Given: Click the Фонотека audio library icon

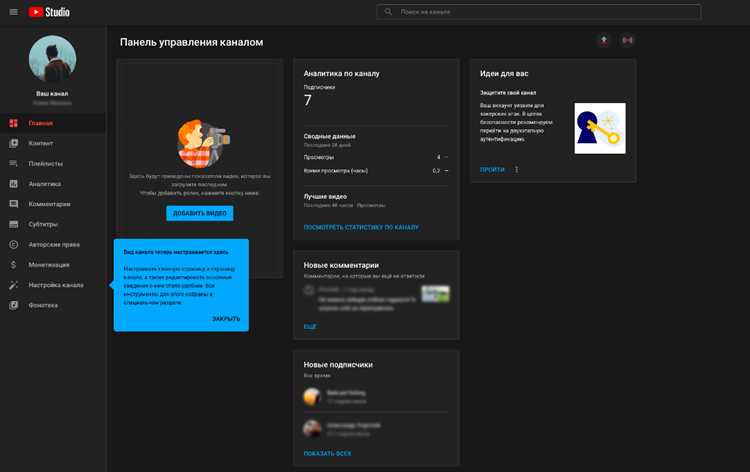Looking at the screenshot, I should 13,305.
